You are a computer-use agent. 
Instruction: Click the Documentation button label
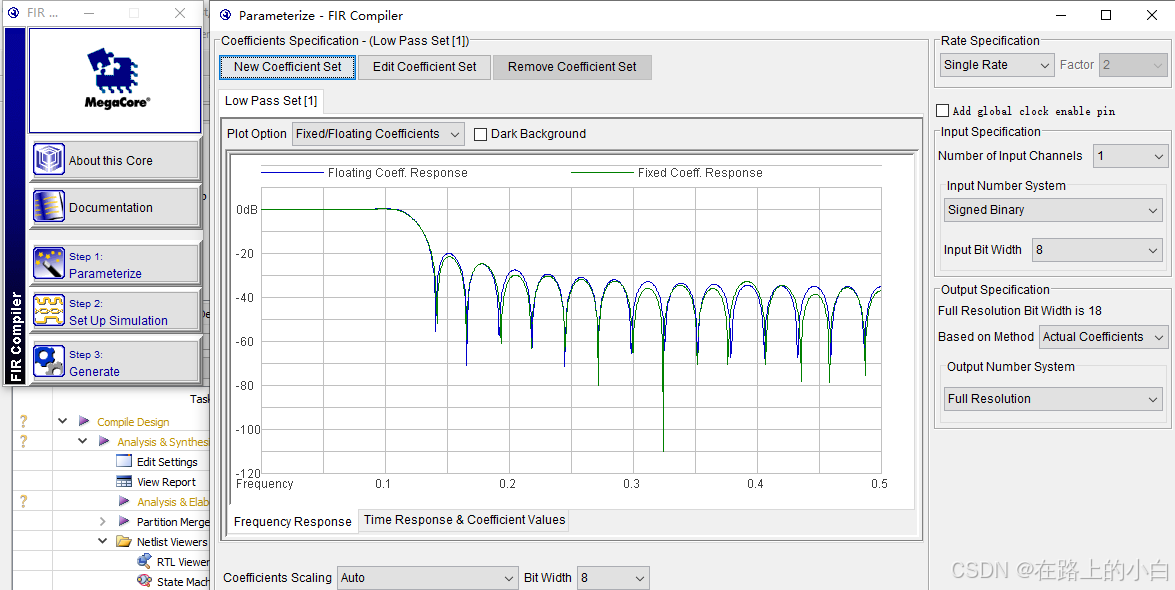coord(111,208)
